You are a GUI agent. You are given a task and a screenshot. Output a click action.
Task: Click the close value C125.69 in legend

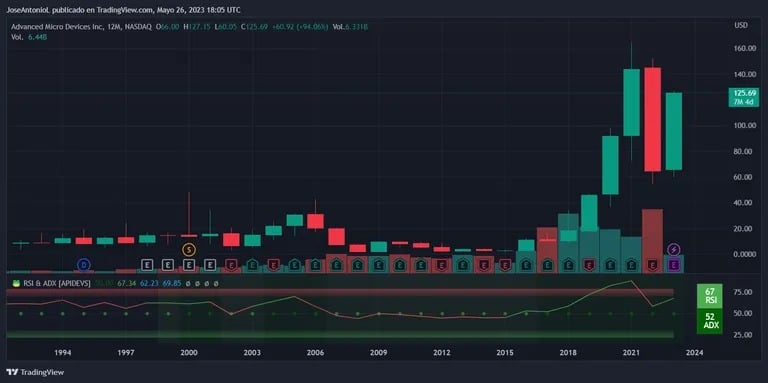pyautogui.click(x=254, y=26)
